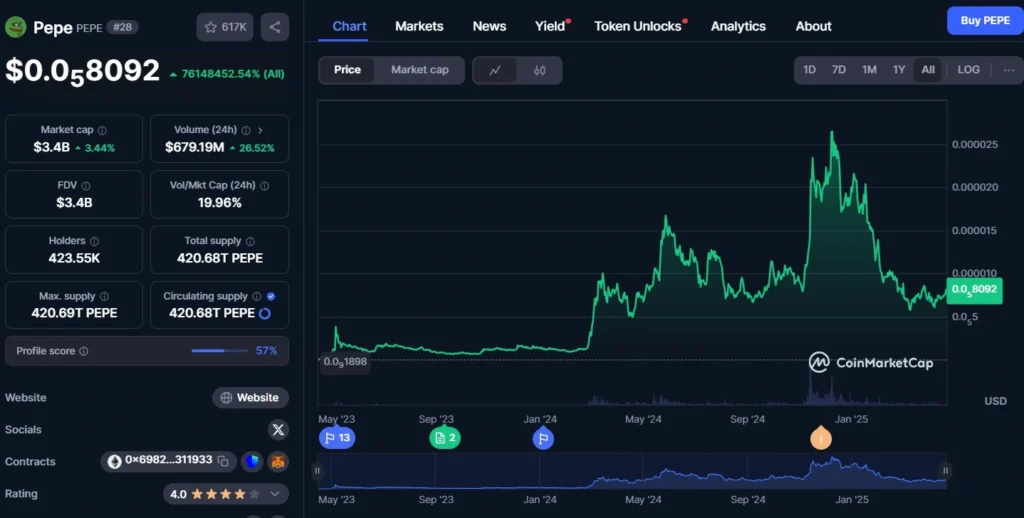Viewport: 1024px width, 518px height.
Task: Set chart range to All
Action: (x=928, y=70)
